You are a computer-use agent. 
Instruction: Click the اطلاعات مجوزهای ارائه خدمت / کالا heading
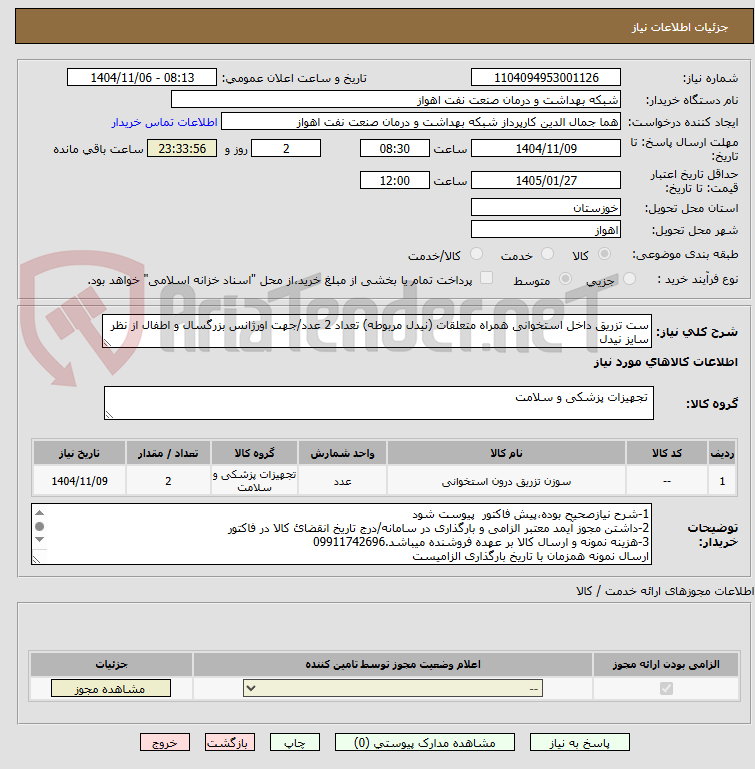click(665, 591)
